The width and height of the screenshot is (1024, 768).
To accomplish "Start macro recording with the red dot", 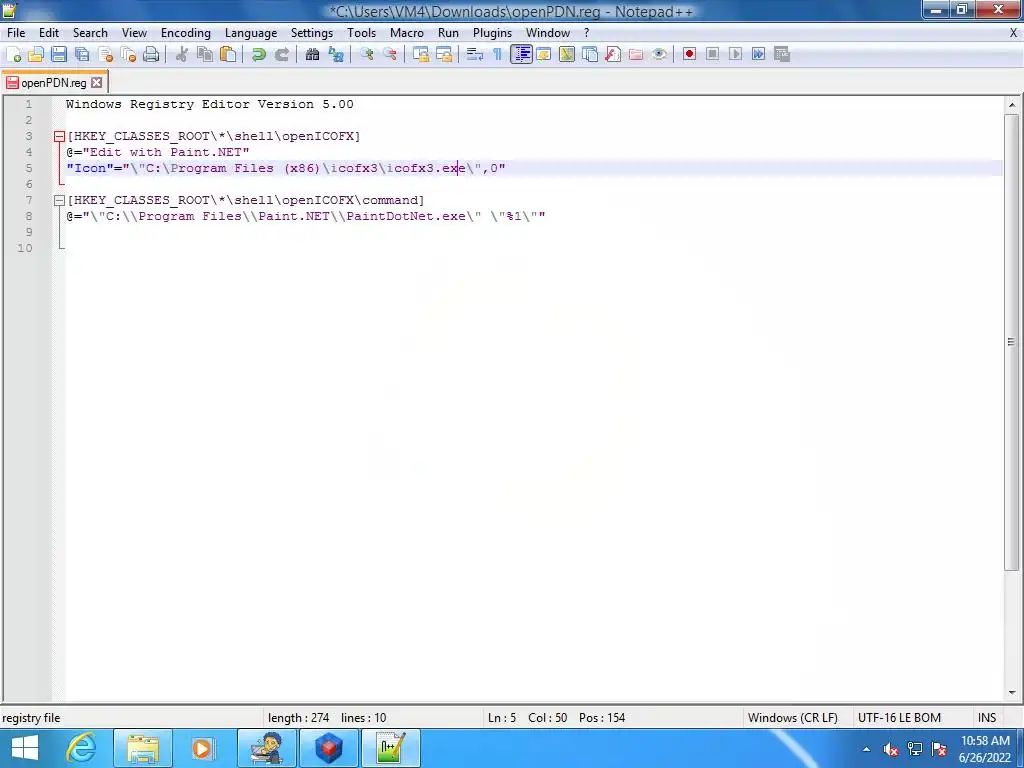I will (x=689, y=54).
